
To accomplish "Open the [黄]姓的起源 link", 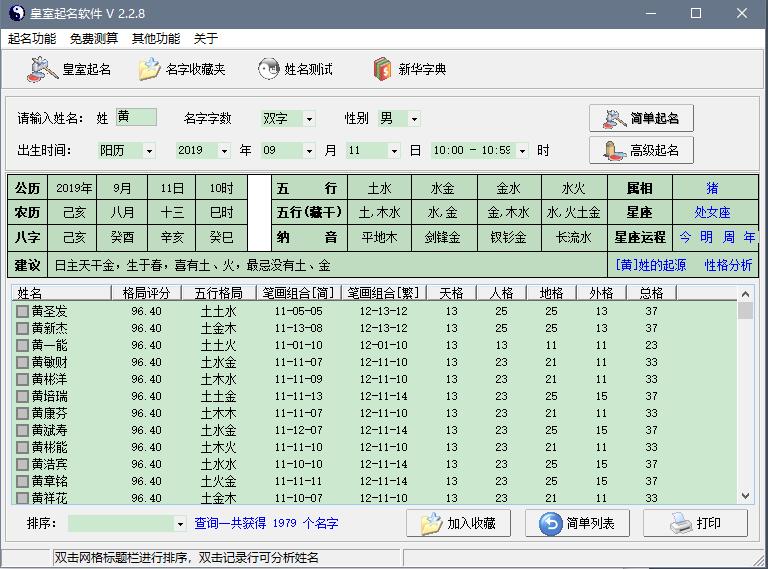I will pyautogui.click(x=650, y=265).
